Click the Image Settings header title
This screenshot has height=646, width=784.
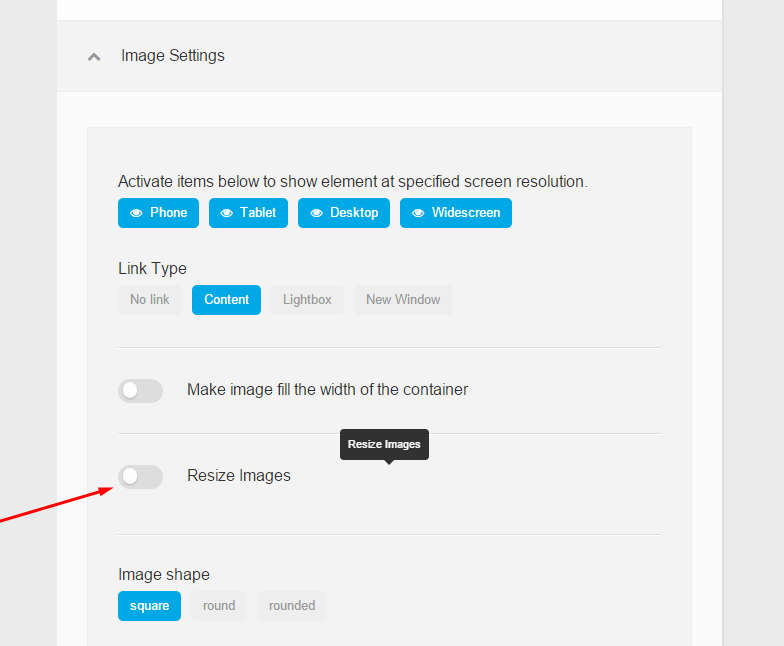click(172, 56)
